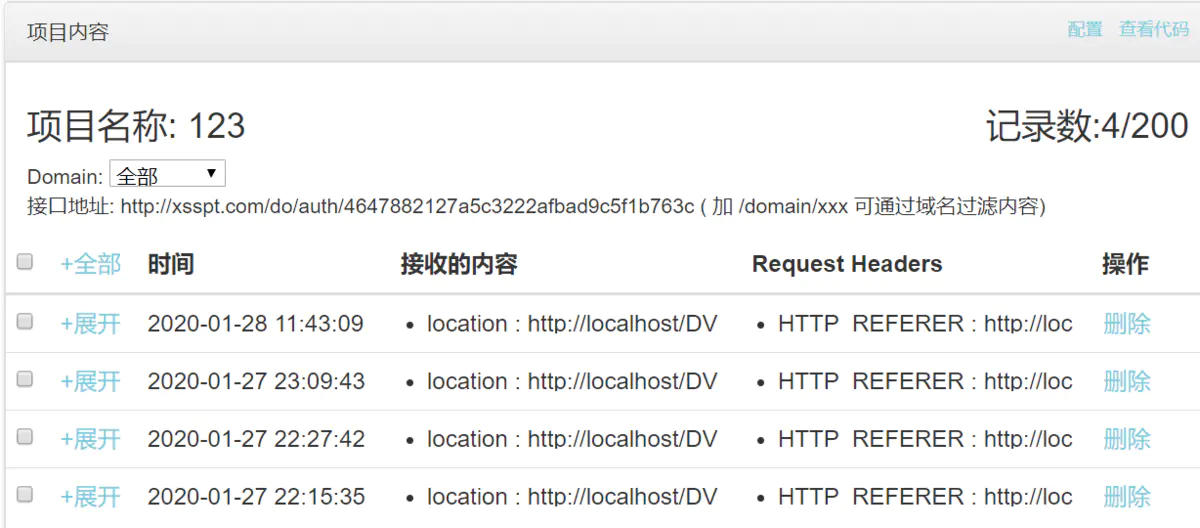The image size is (1200, 528).
Task: Select checkbox of the 22:27:42 record
Action: point(25,437)
